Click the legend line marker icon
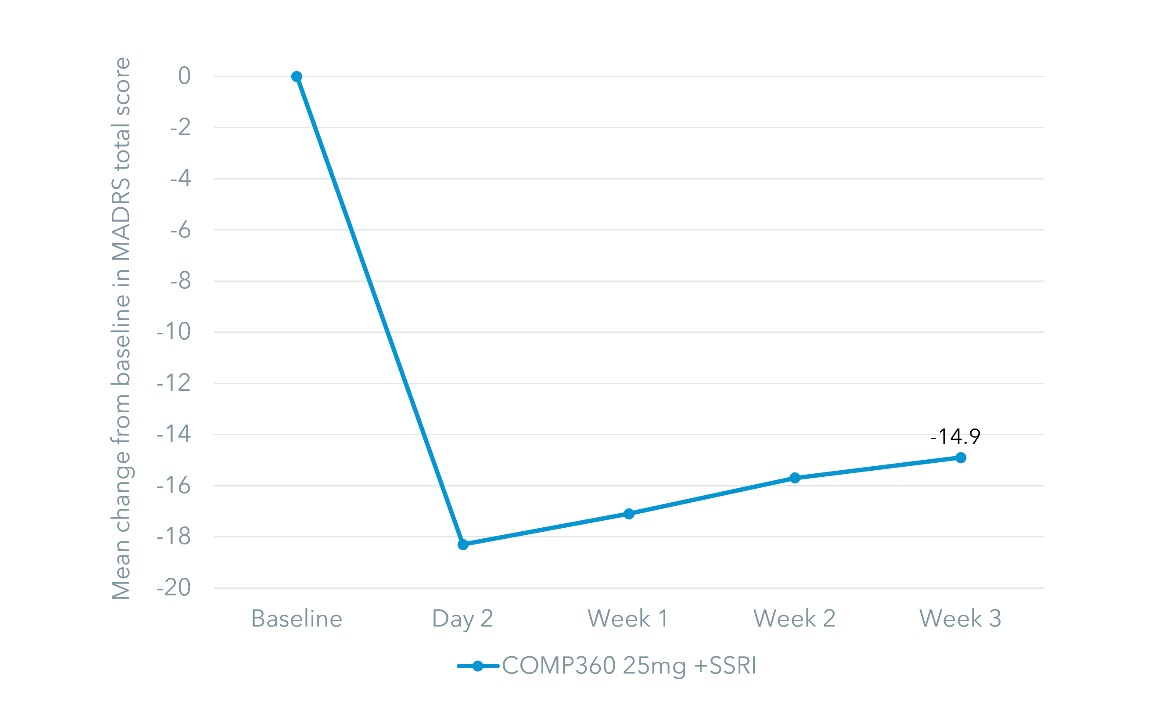The width and height of the screenshot is (1164, 722). pyautogui.click(x=478, y=667)
